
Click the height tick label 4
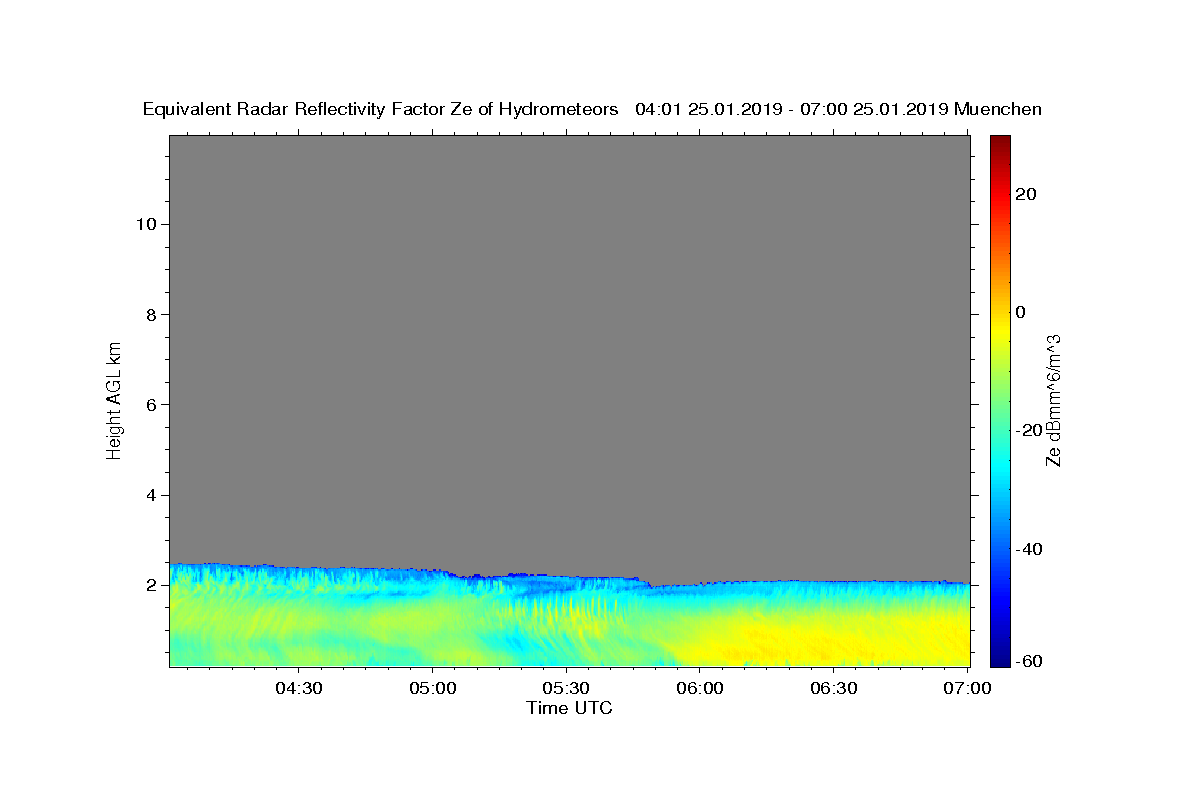coord(150,495)
